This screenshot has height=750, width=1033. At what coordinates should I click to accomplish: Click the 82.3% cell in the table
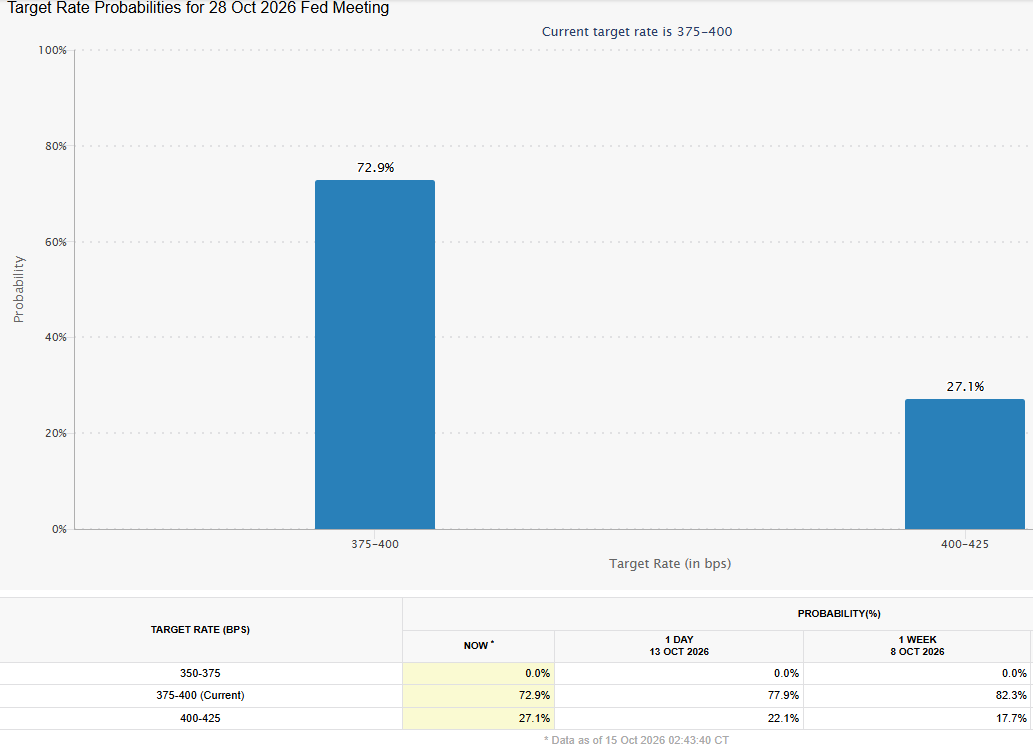click(917, 695)
